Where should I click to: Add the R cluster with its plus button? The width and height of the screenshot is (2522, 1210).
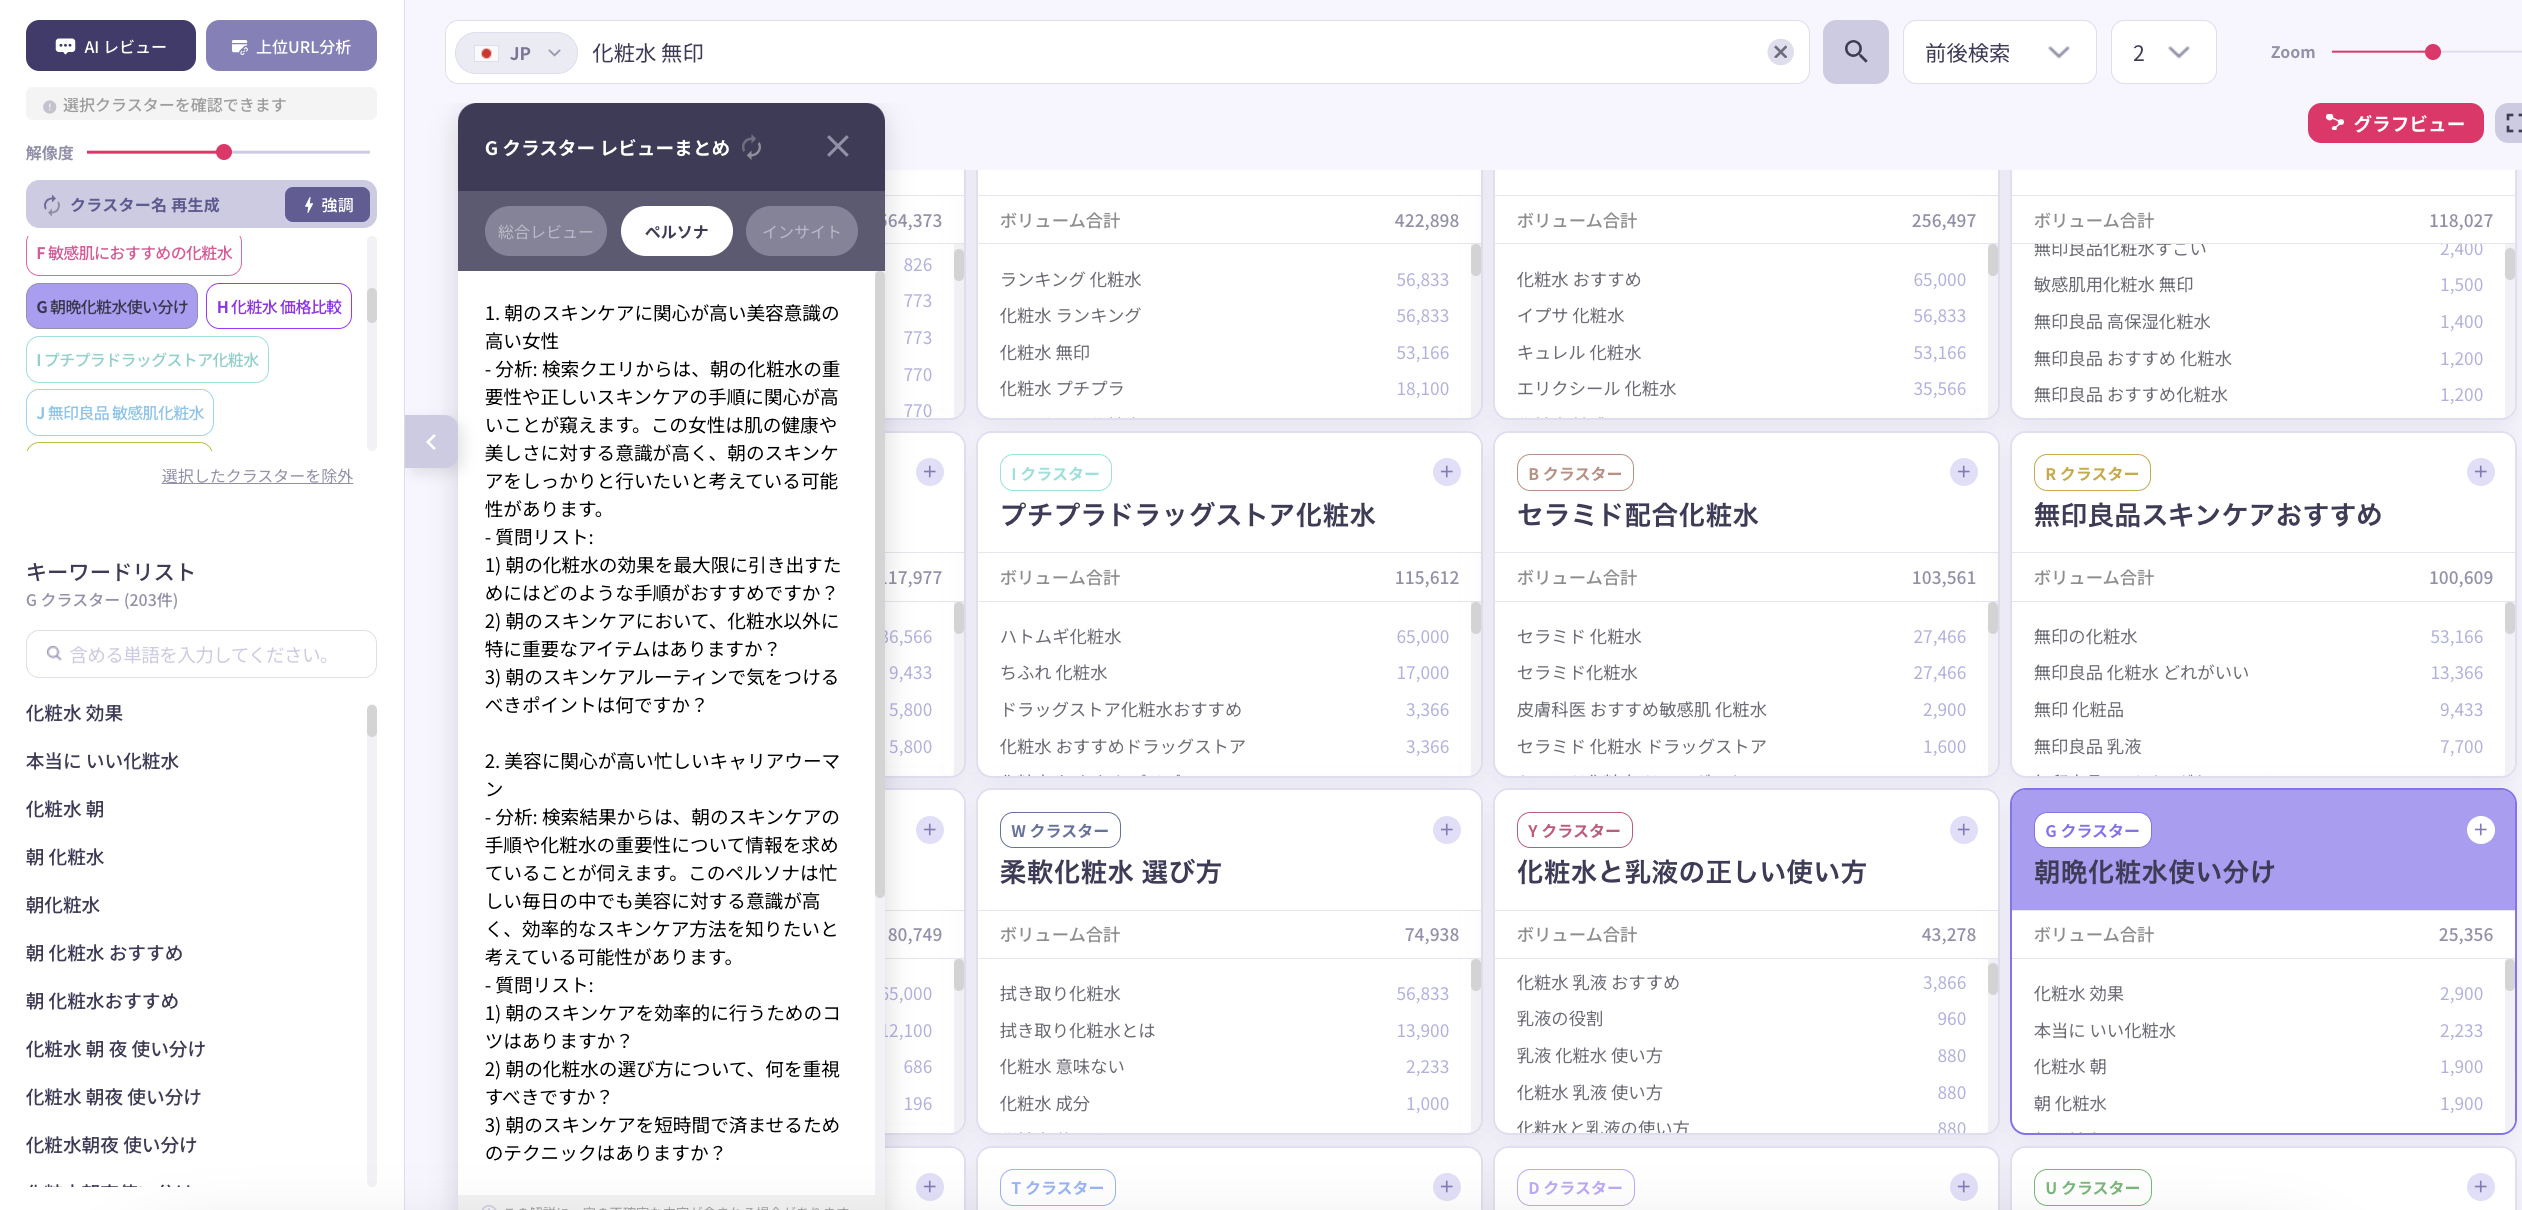tap(2479, 471)
